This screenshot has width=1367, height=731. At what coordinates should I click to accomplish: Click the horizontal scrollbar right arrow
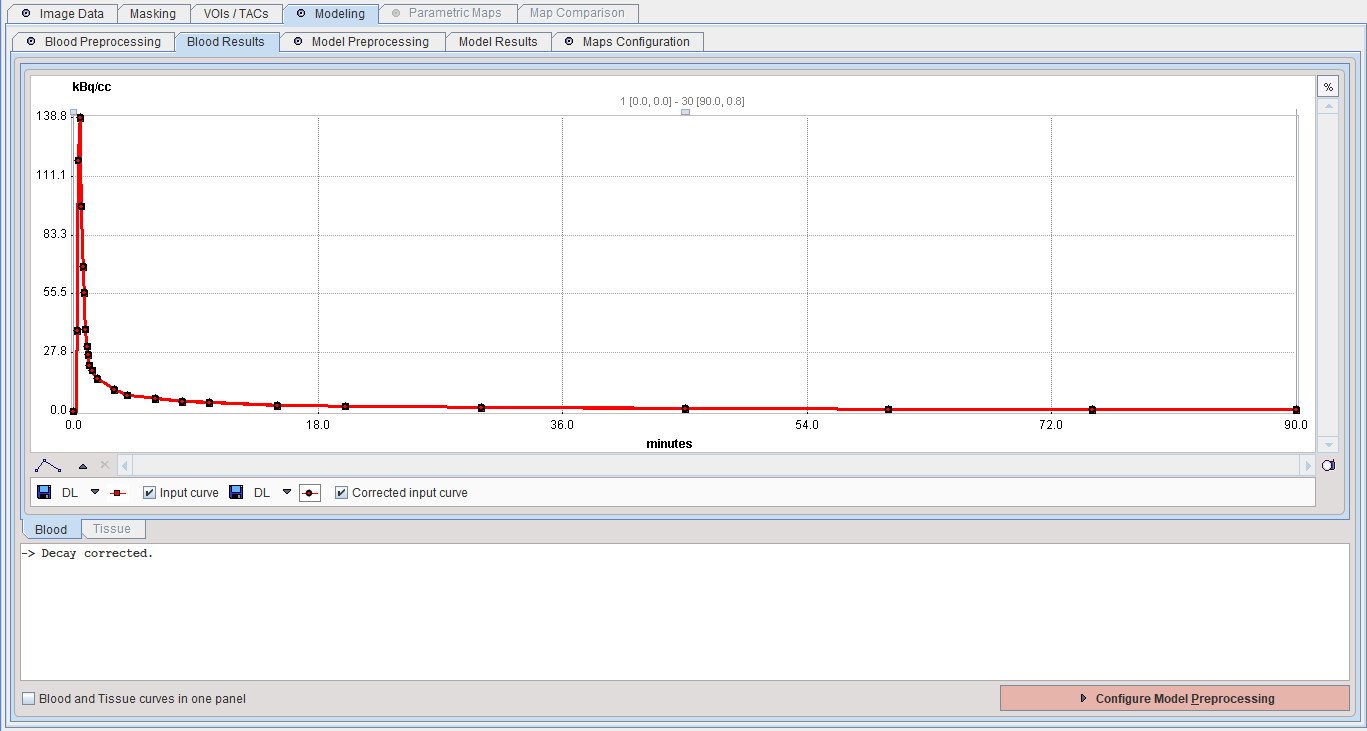1308,465
